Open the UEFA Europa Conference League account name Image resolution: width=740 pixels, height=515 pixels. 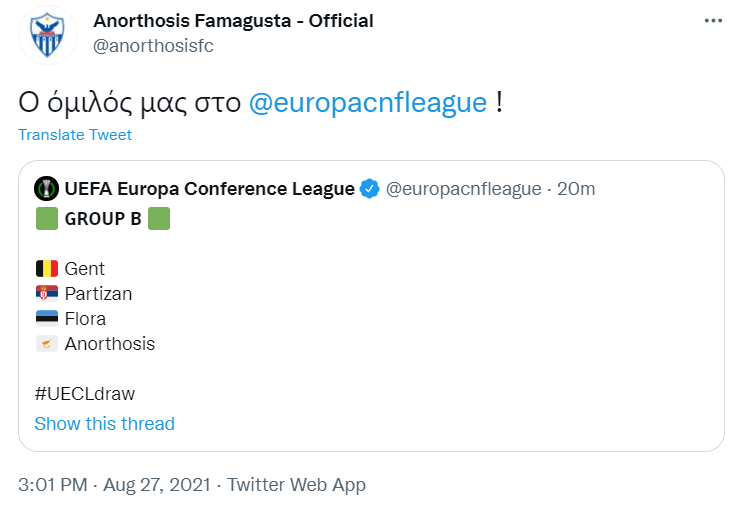pos(210,189)
